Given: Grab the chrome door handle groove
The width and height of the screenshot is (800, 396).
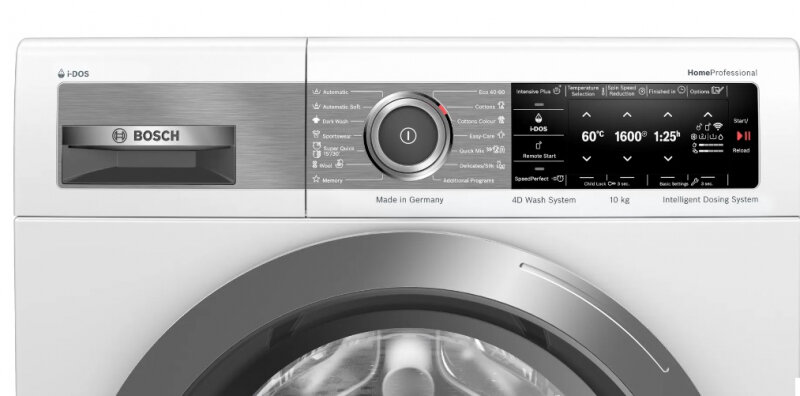Looking at the screenshot, I should pos(594,316).
